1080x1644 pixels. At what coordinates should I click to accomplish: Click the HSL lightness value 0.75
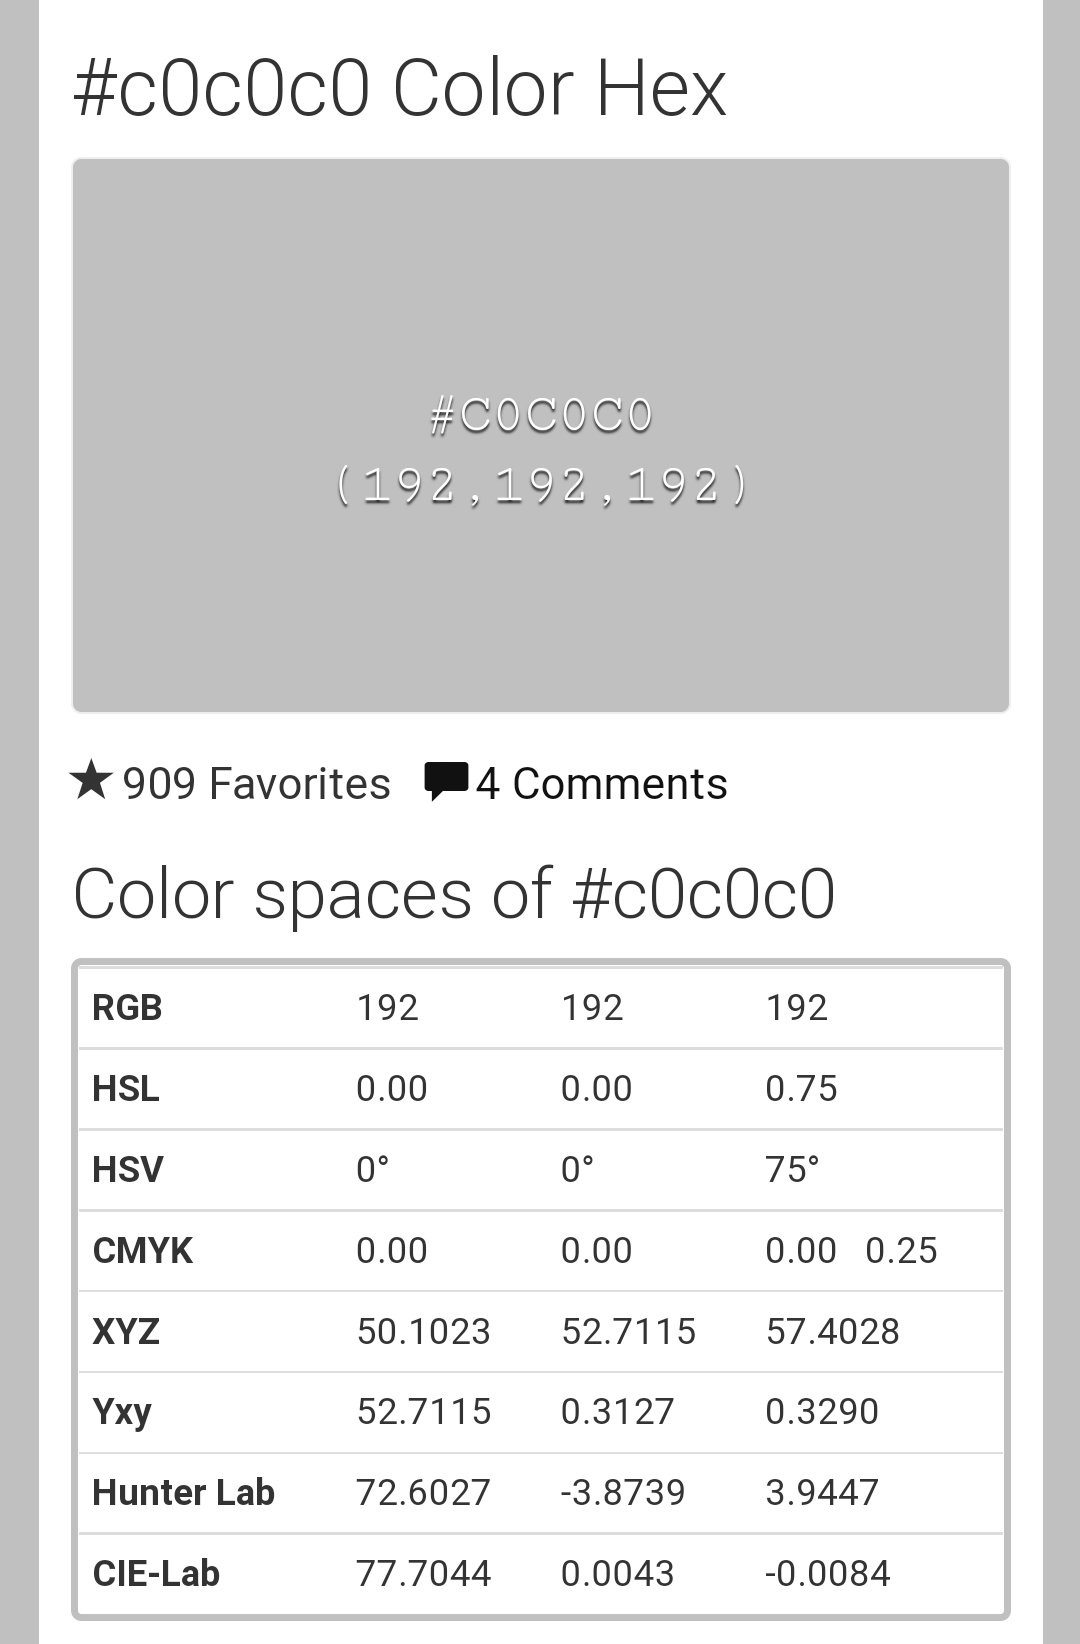click(x=802, y=1089)
